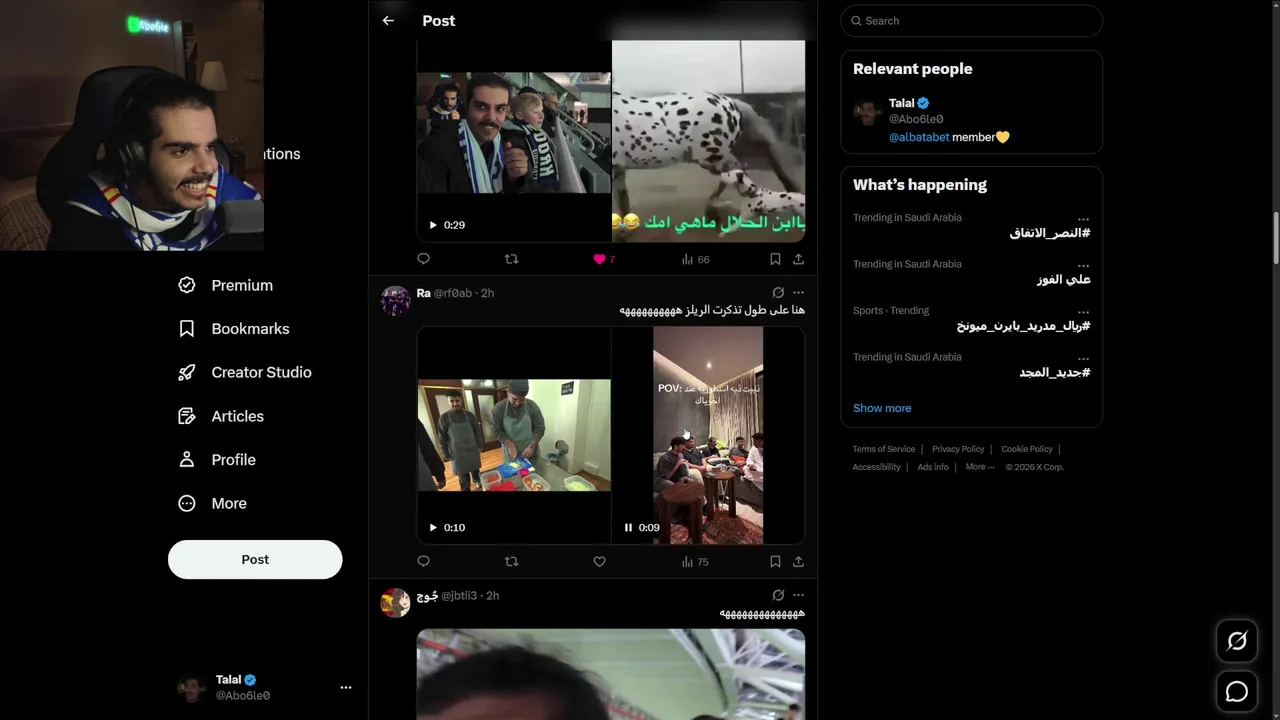Open options for the #النصر_الاتفاق trend
This screenshot has height=720, width=1280.
tap(1083, 218)
